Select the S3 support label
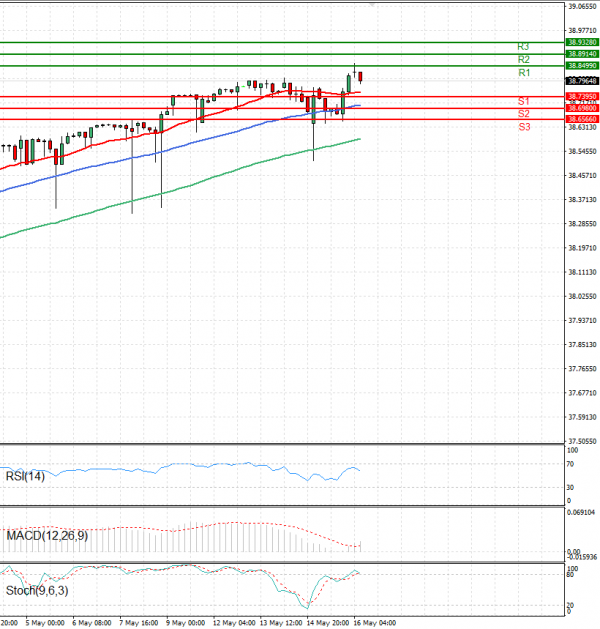 524,127
